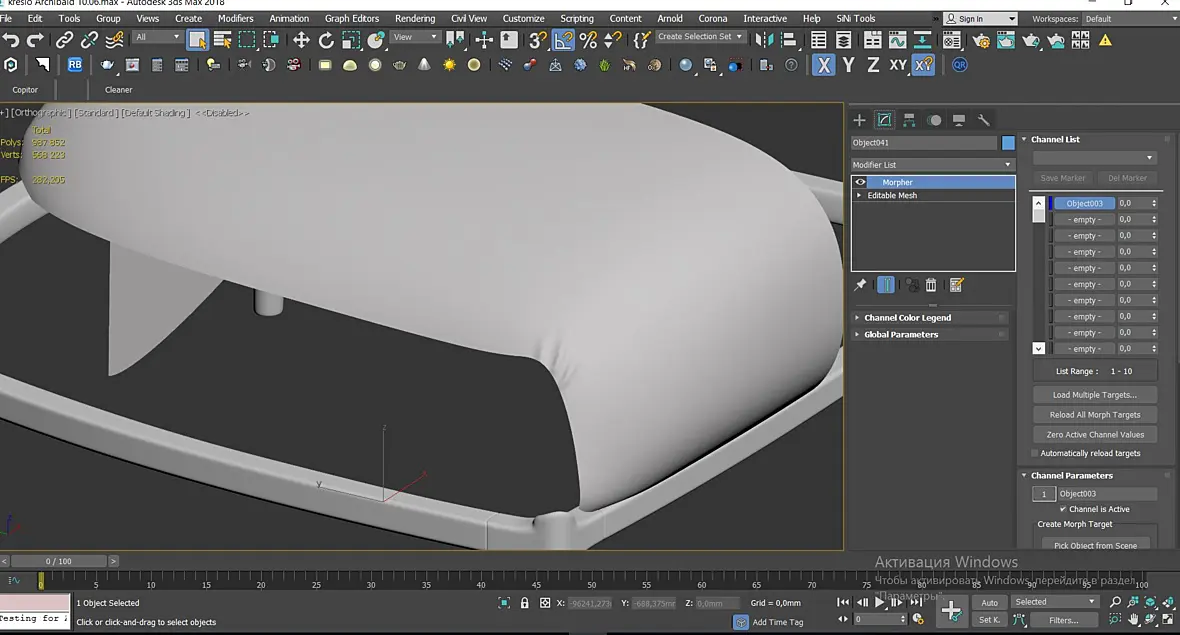Open the Create Selection Set dropdown
Screen dimensions: 1180x635
coord(700,36)
